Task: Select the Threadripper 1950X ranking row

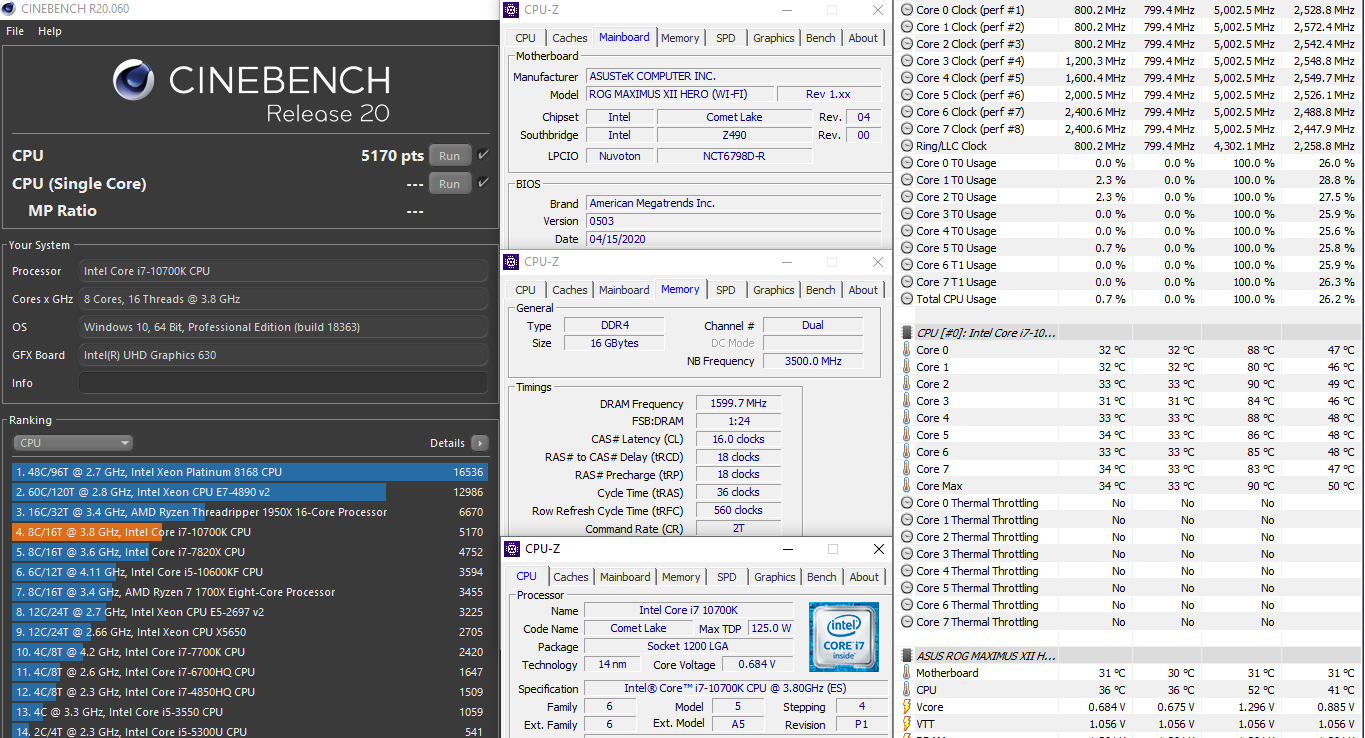Action: coord(250,512)
